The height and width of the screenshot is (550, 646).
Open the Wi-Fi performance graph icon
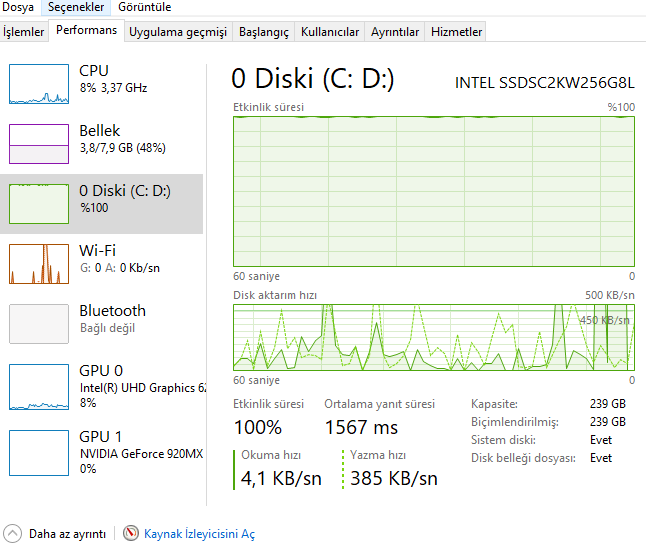(39, 264)
